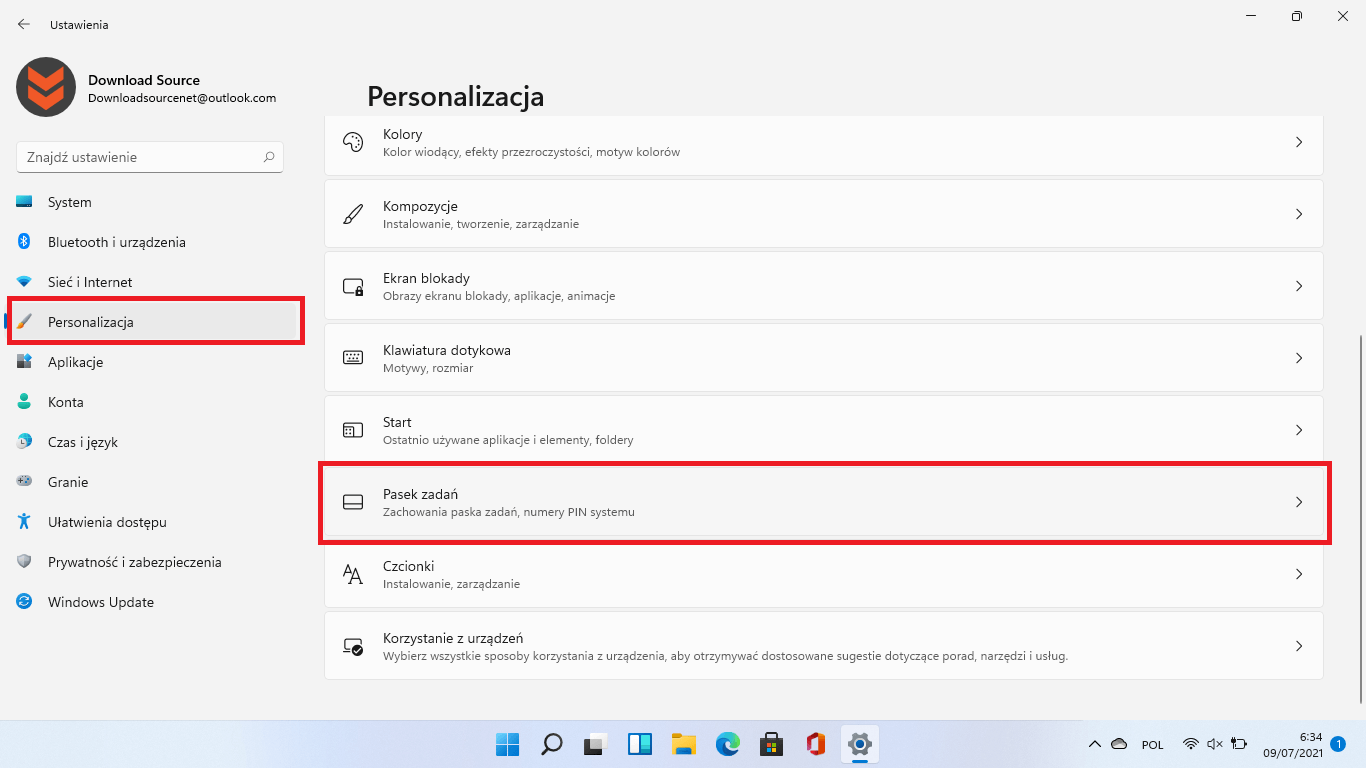The width and height of the screenshot is (1372, 772).
Task: Click the search magnifier in Znajdź ustawienie
Action: 268,157
